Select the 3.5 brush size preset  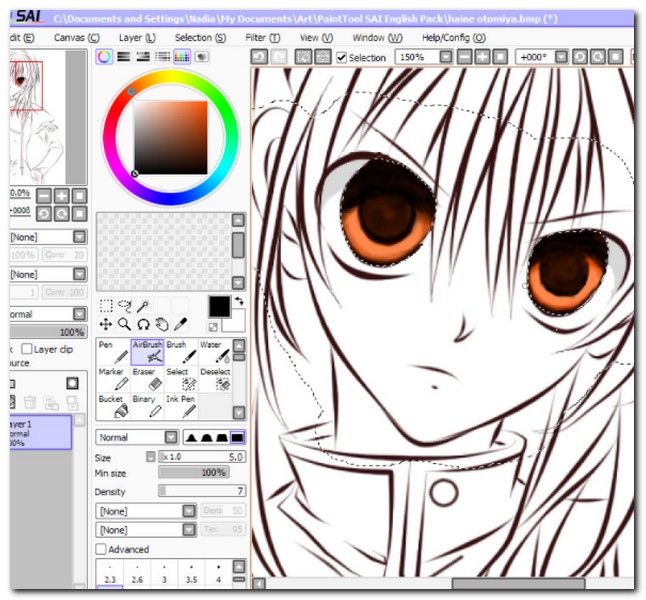(x=190, y=579)
